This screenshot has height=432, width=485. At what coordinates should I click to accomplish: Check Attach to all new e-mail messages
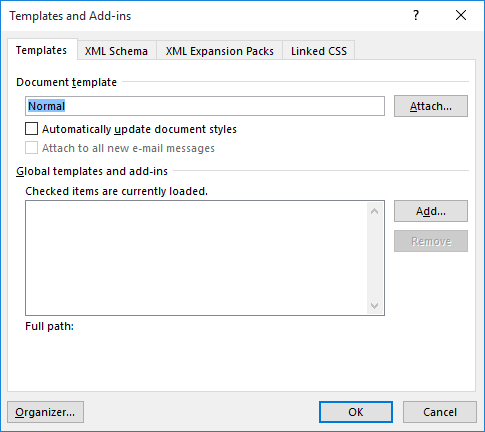click(120, 148)
